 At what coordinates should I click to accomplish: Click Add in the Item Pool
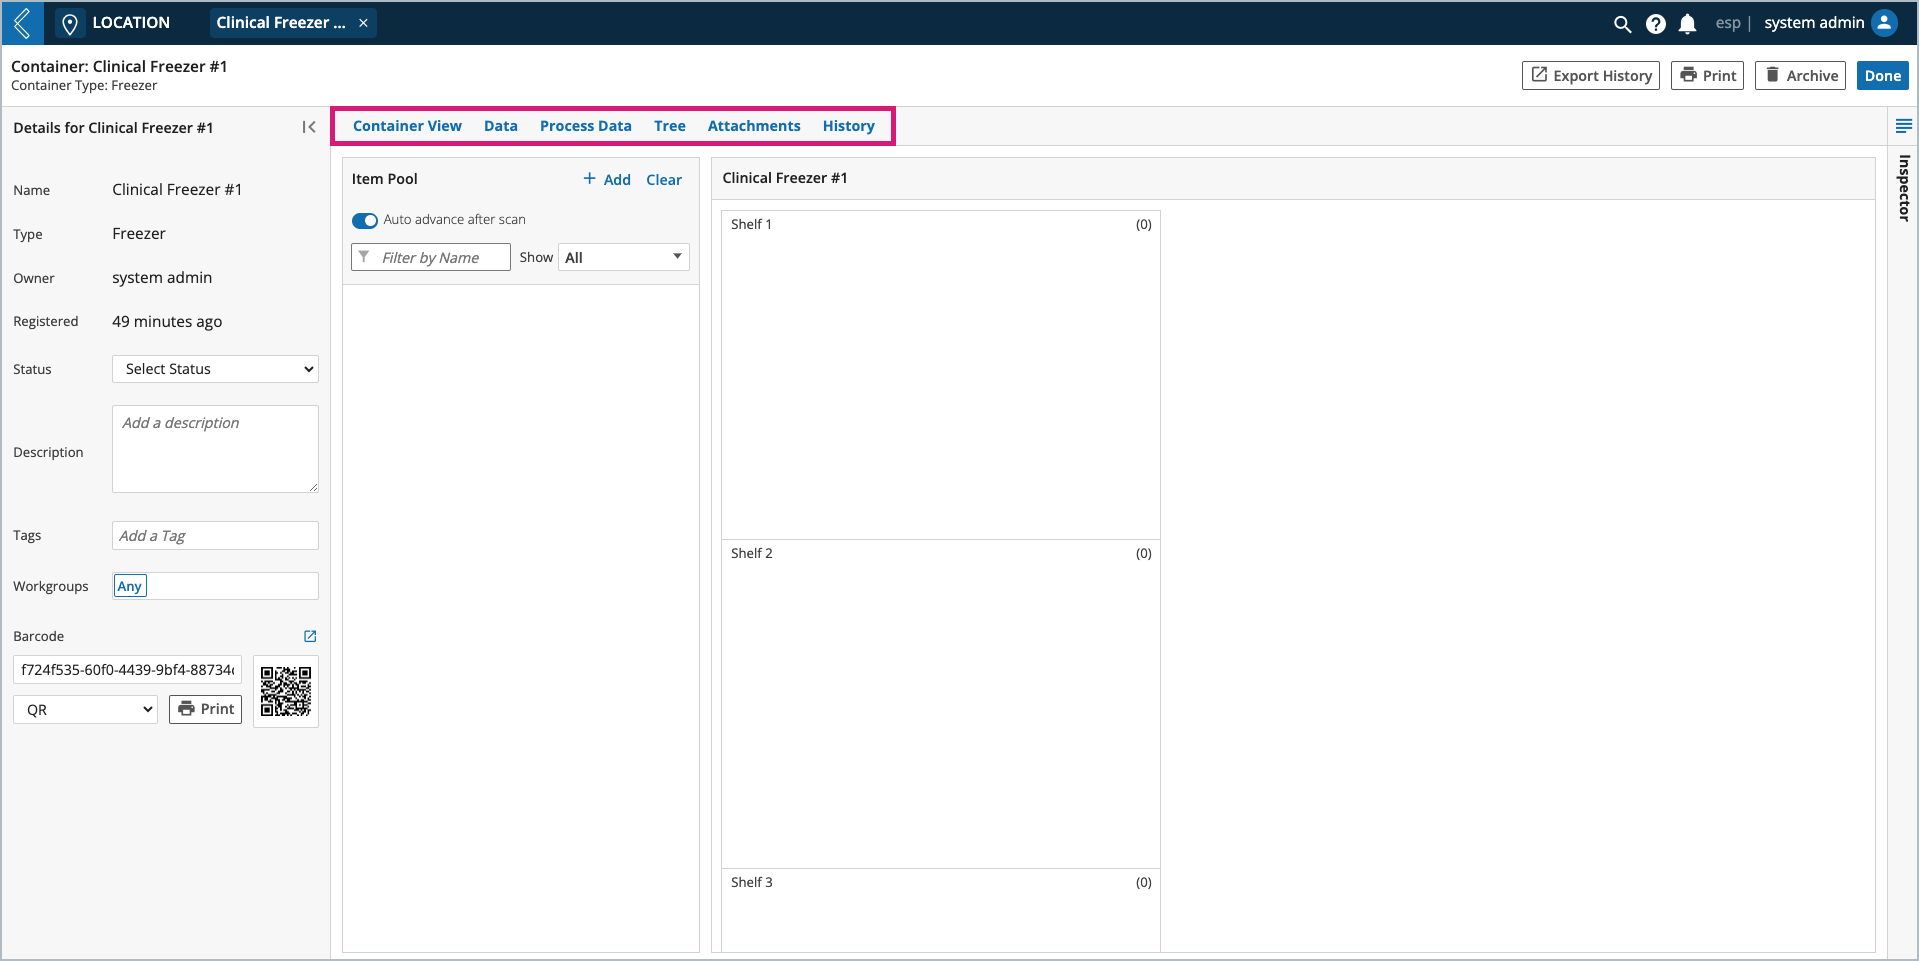[607, 180]
